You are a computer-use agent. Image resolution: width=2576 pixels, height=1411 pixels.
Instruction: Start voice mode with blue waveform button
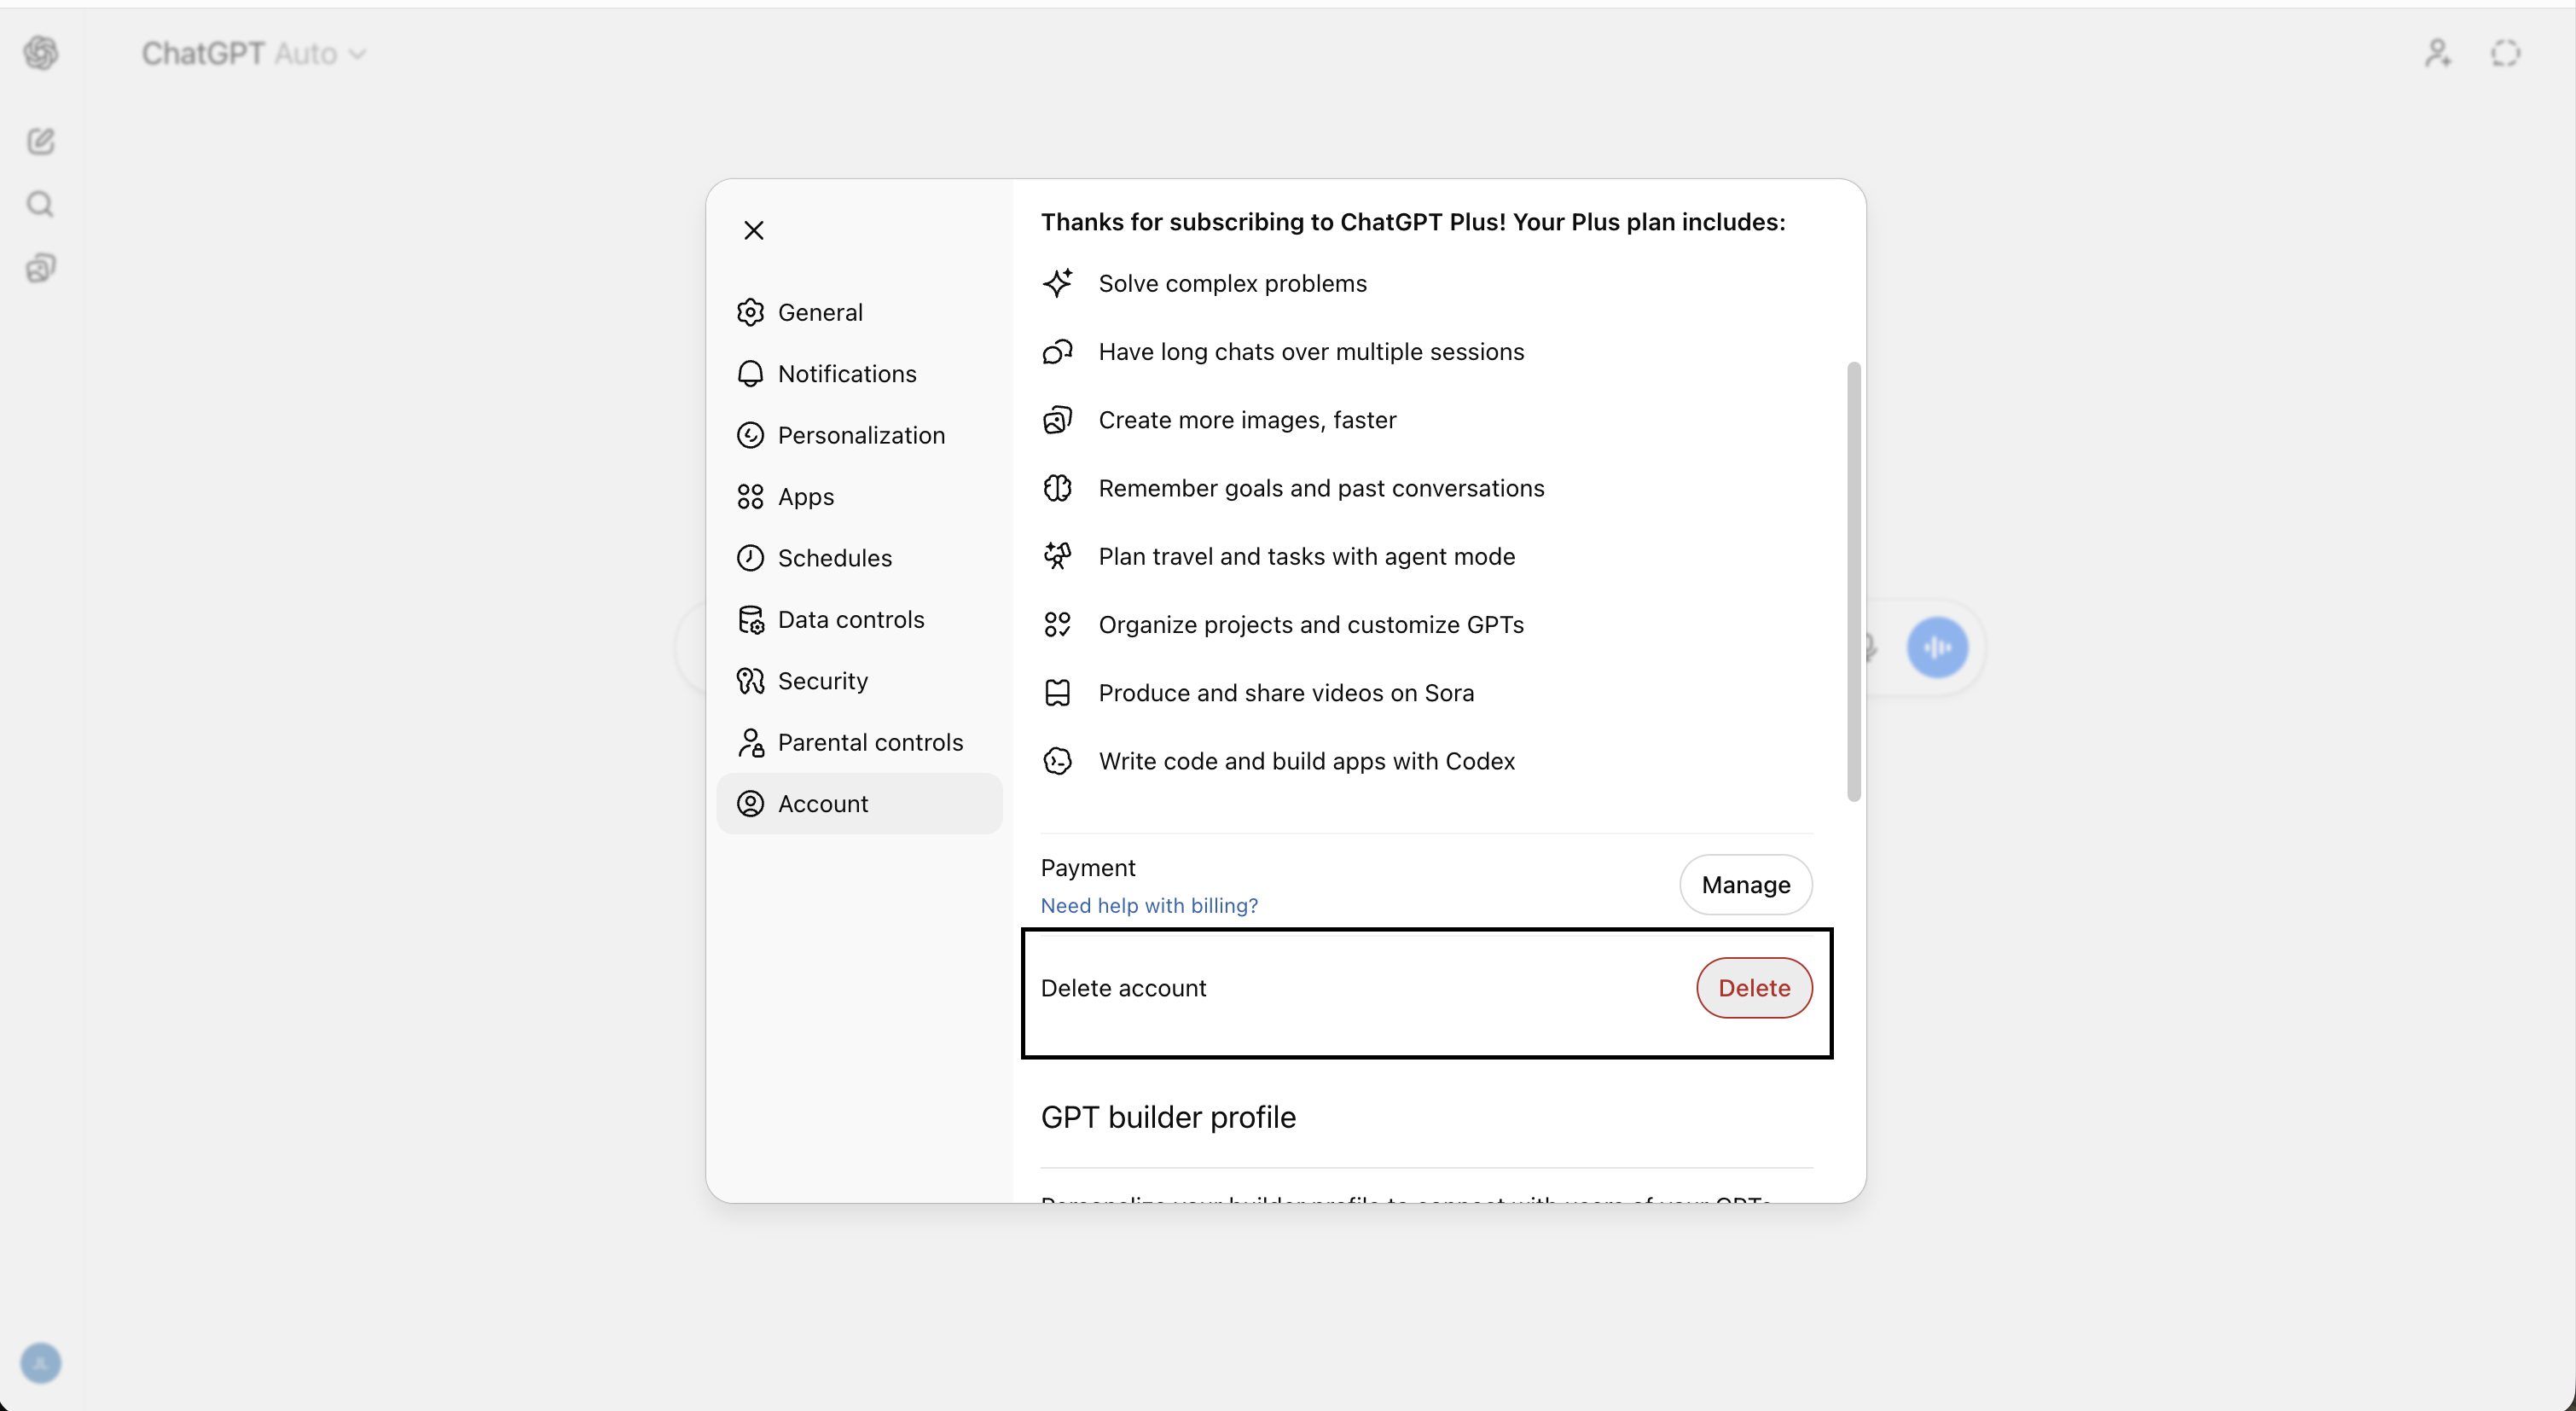[x=1936, y=647]
